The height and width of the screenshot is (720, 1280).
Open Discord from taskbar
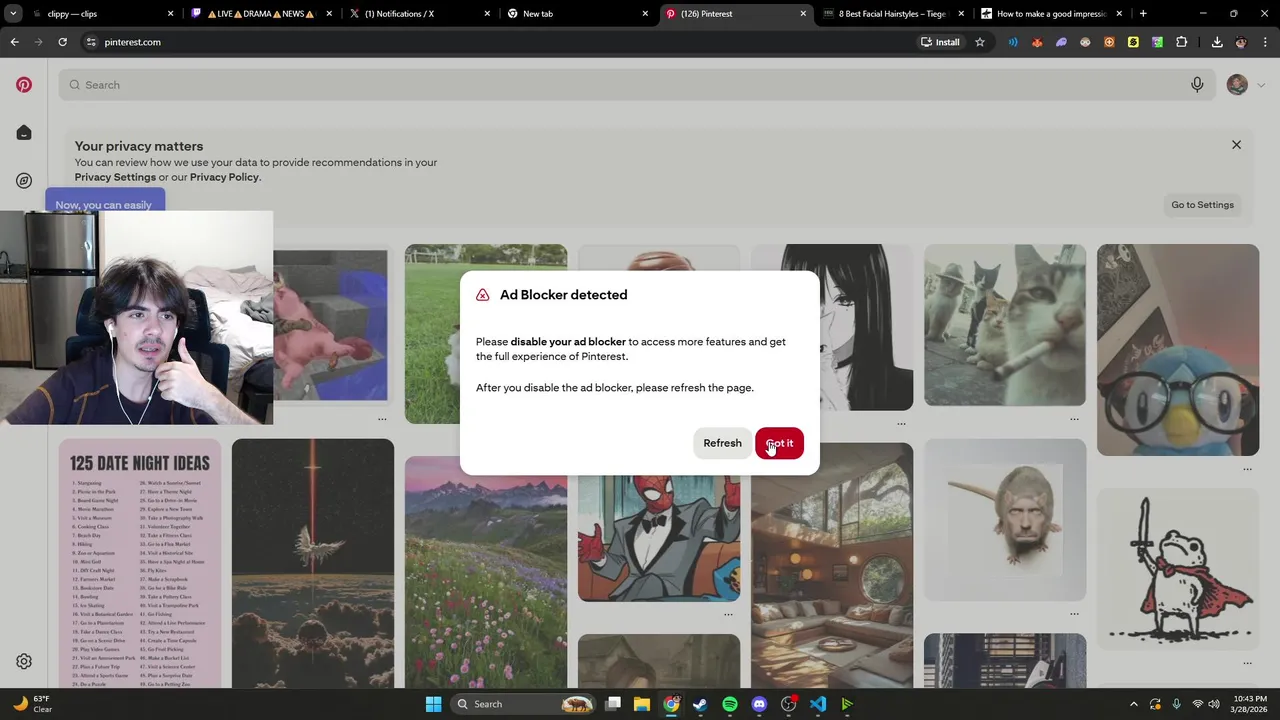coord(759,704)
